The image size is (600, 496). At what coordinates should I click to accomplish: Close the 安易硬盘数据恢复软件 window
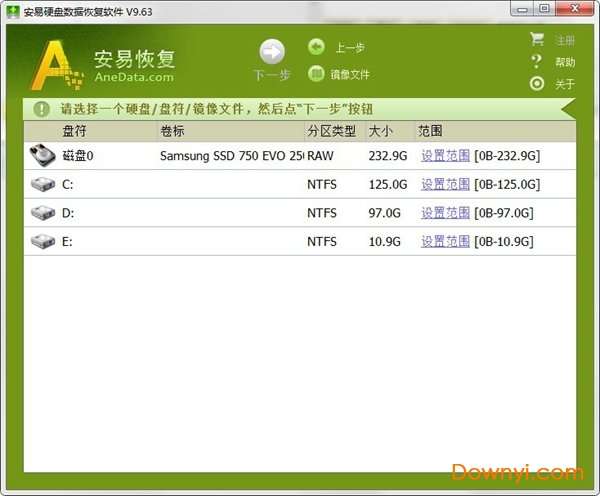[x=575, y=8]
